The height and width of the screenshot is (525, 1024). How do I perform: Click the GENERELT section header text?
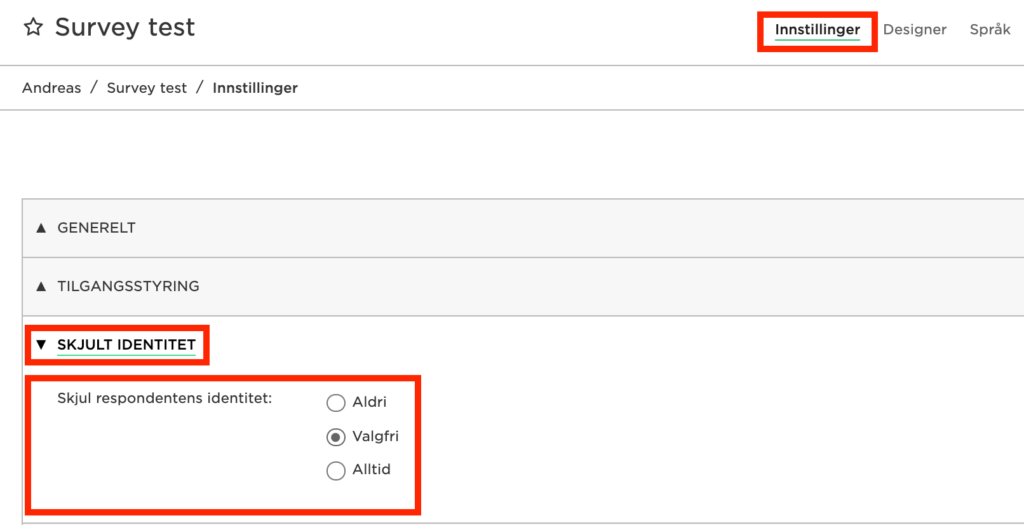[x=97, y=228]
